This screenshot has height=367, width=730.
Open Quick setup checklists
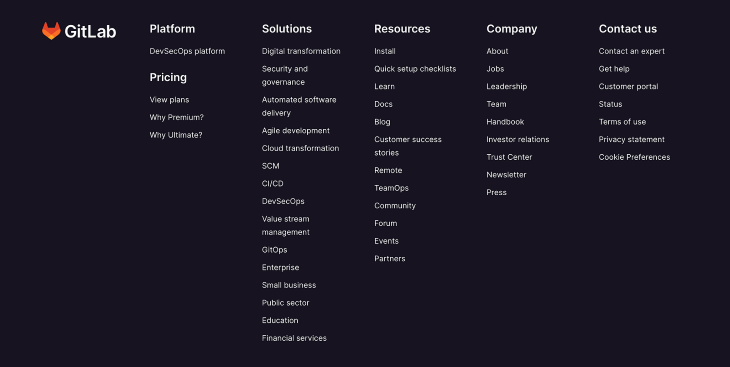coord(415,69)
